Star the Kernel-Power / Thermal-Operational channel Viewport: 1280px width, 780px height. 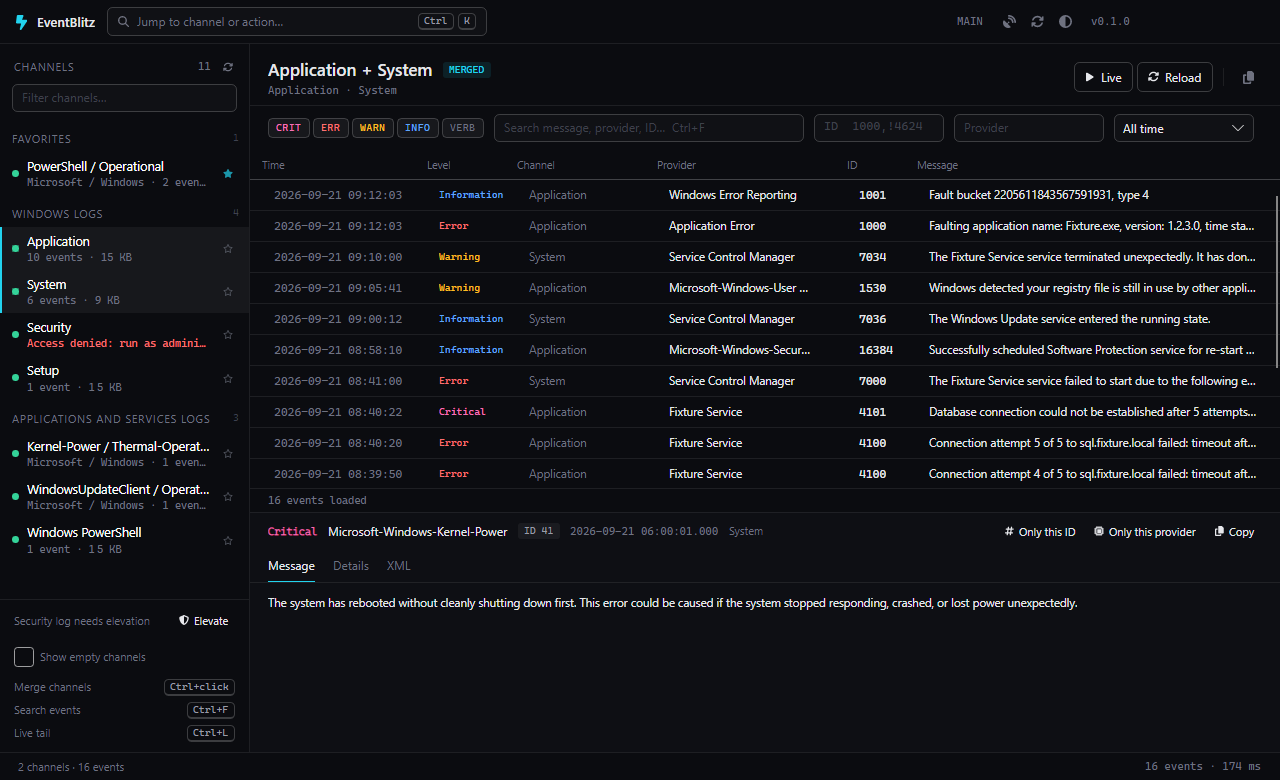[228, 454]
